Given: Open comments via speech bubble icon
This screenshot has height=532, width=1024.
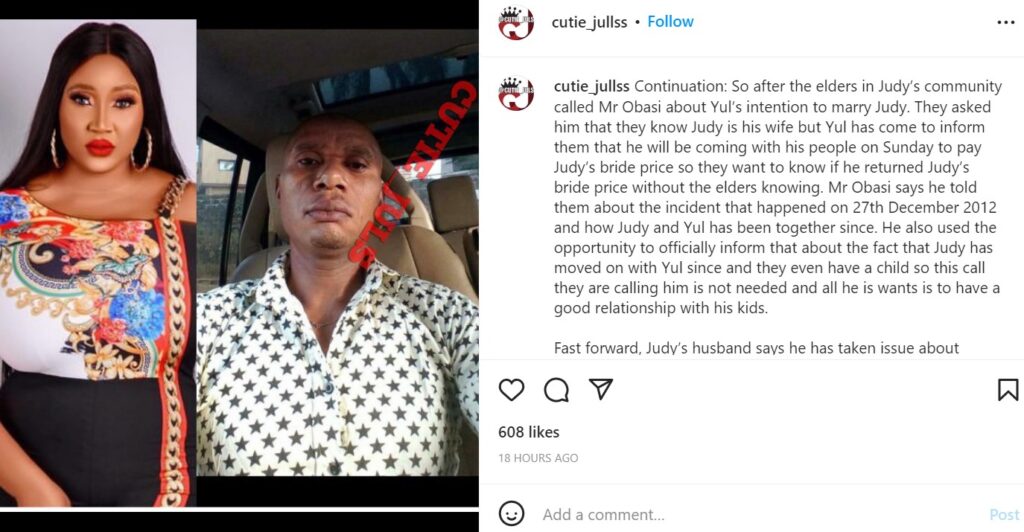Looking at the screenshot, I should (x=556, y=390).
